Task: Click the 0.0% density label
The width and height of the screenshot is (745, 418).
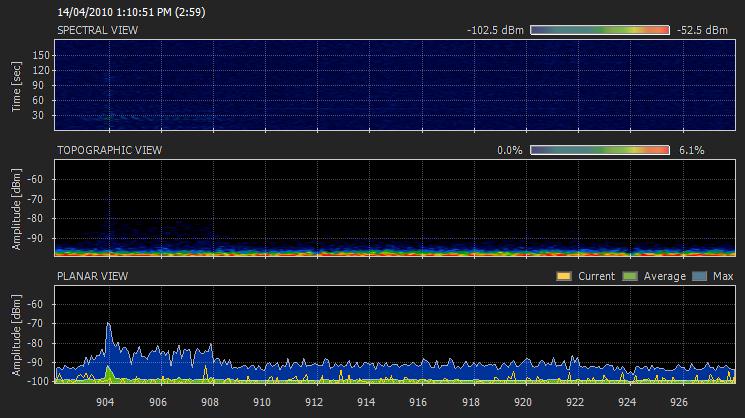Action: [509, 150]
